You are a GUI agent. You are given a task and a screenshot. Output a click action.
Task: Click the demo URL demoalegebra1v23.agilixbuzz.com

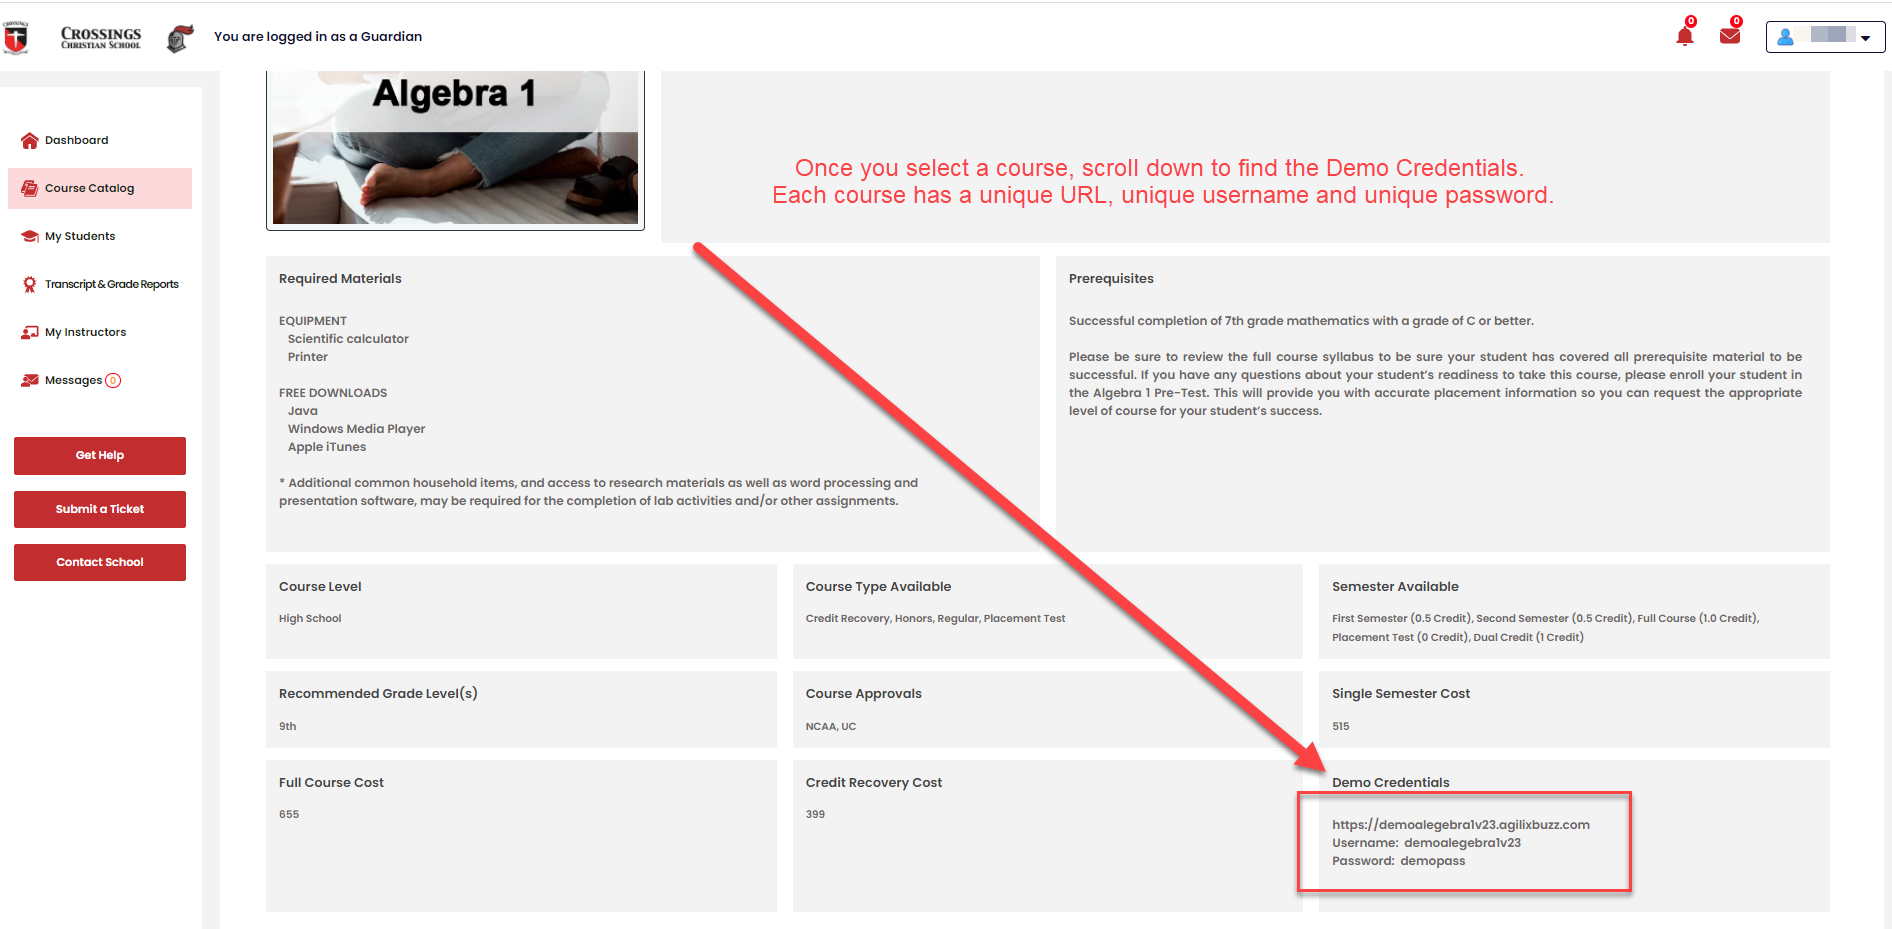click(x=1460, y=825)
